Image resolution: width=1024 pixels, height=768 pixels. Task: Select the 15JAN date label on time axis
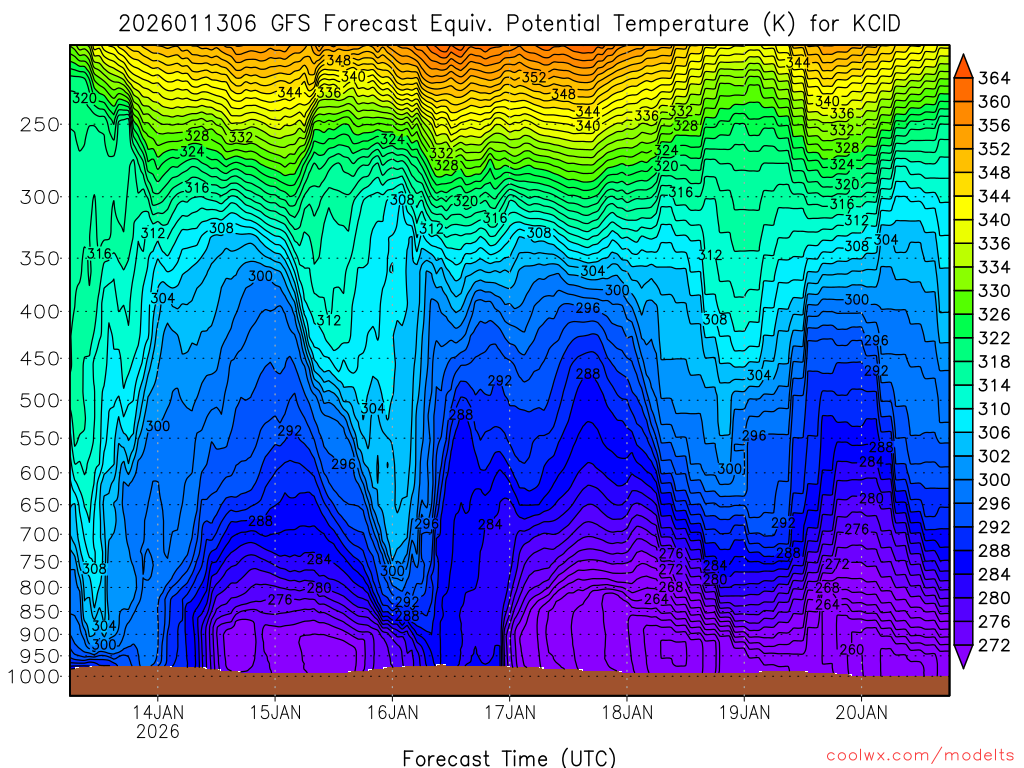(275, 712)
